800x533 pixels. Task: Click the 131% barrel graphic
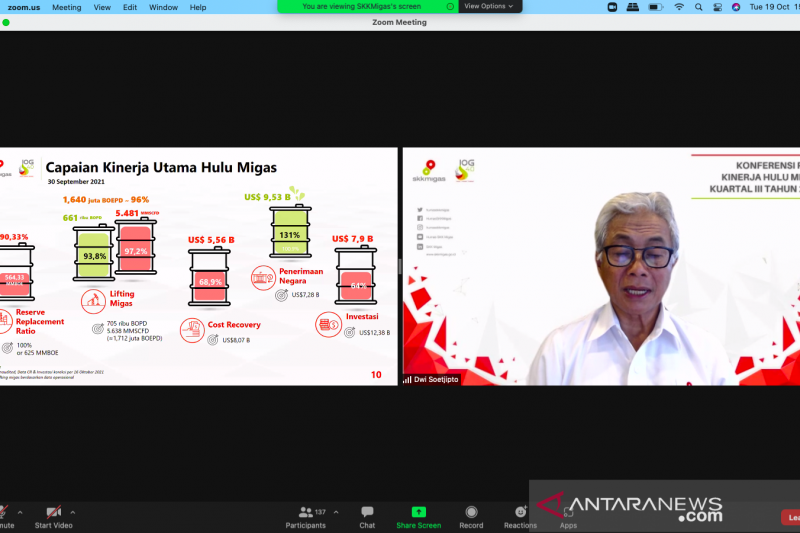pos(290,231)
